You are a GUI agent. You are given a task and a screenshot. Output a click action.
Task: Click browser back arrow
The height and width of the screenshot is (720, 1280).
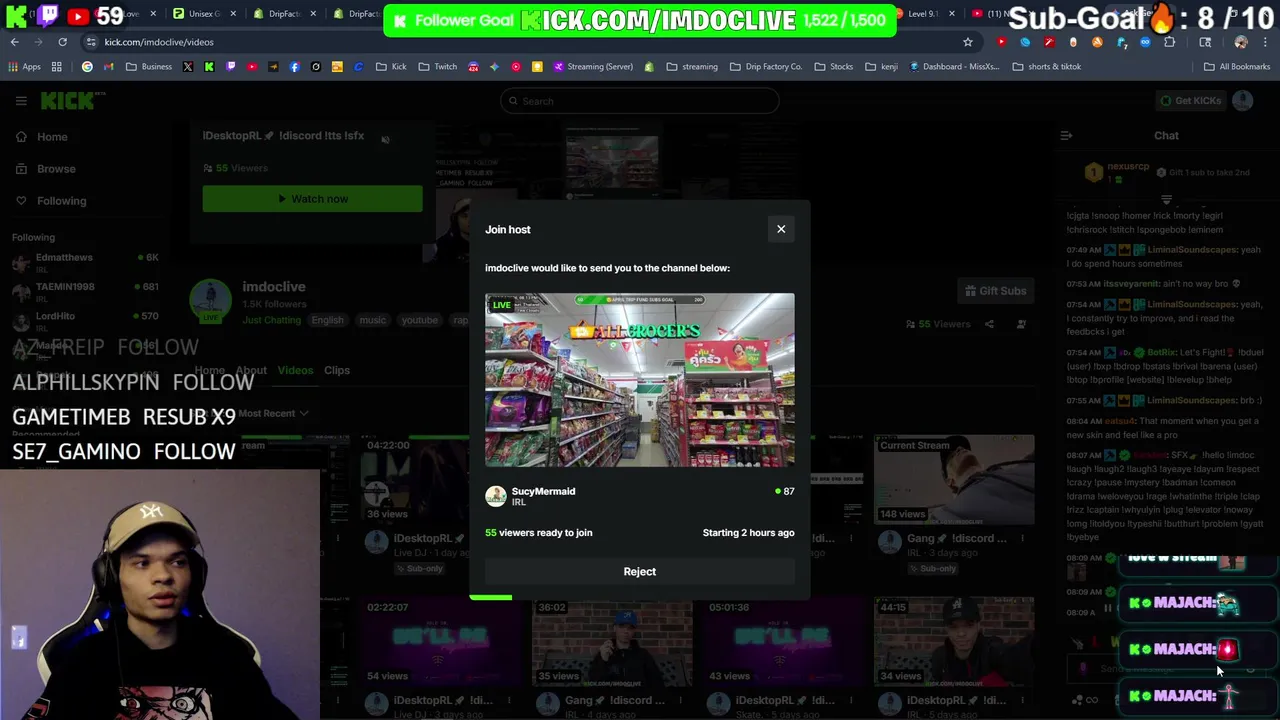pyautogui.click(x=15, y=42)
